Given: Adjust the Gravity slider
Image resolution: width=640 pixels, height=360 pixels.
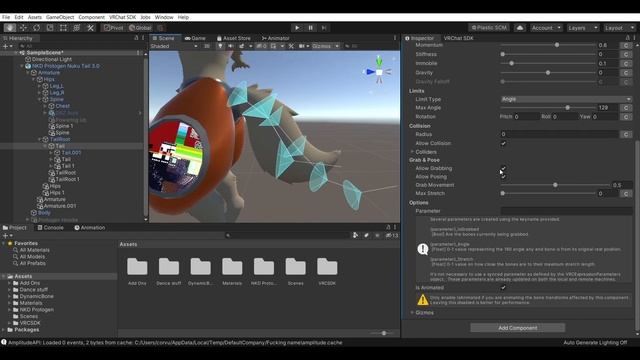Looking at the screenshot, I should 548,73.
